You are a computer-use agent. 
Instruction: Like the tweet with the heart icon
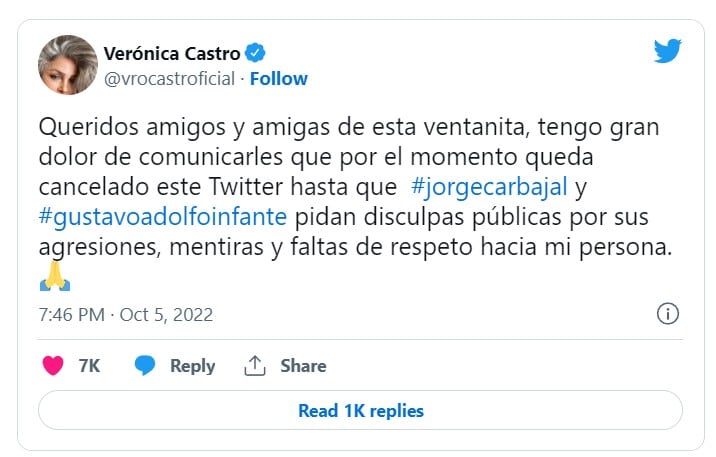point(53,366)
